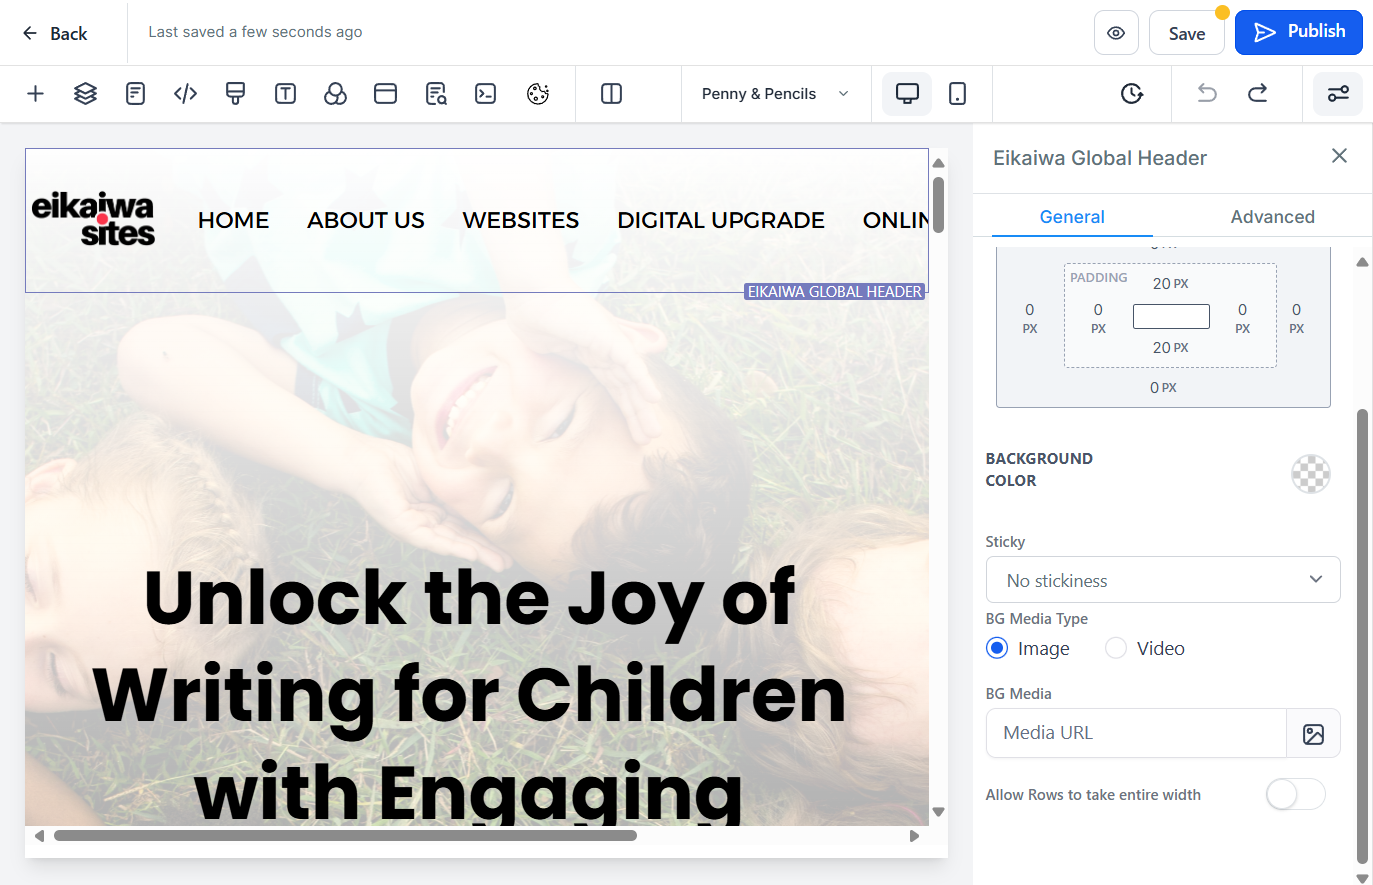Click the HOME navigation menu item
The image size is (1373, 885).
234,220
